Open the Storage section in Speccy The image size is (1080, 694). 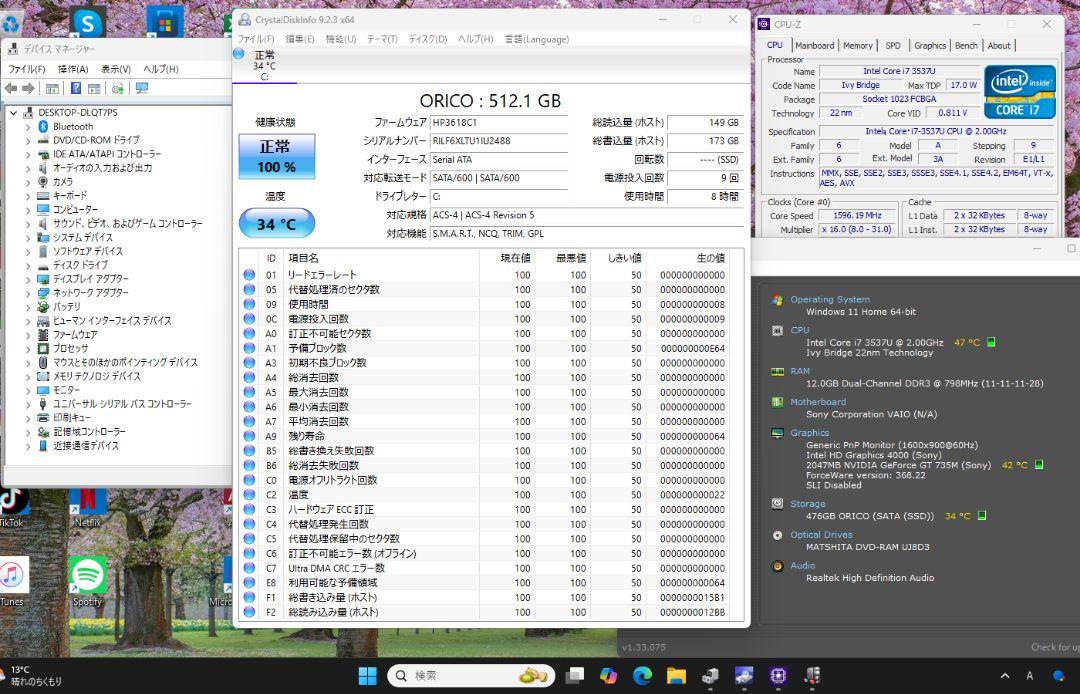click(x=807, y=504)
